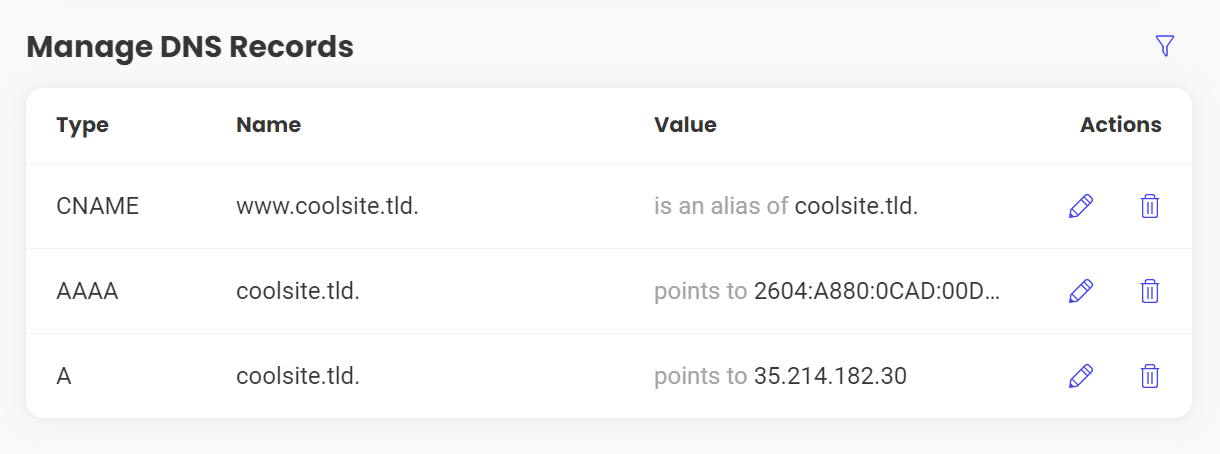Delete the A record trash icon

coord(1150,376)
